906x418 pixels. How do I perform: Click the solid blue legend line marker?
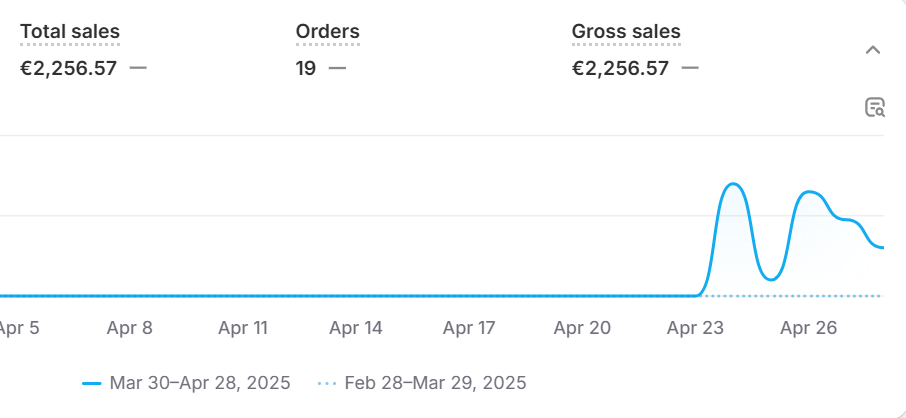92,383
